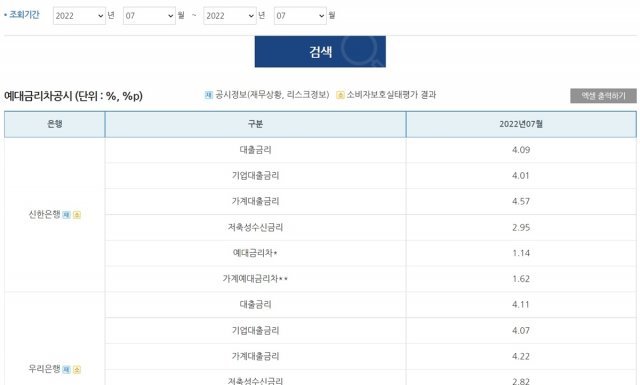Click the 엑셀 출력하기 button
The image size is (640, 385).
click(x=603, y=96)
